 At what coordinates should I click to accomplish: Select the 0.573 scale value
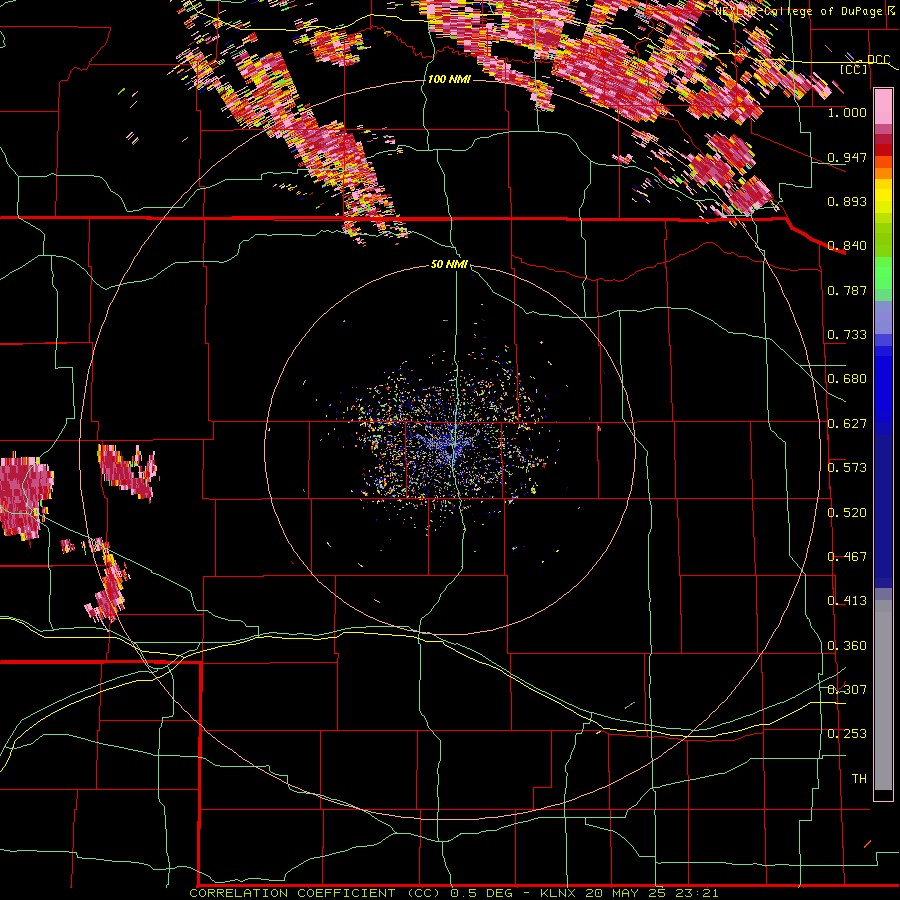pos(847,468)
